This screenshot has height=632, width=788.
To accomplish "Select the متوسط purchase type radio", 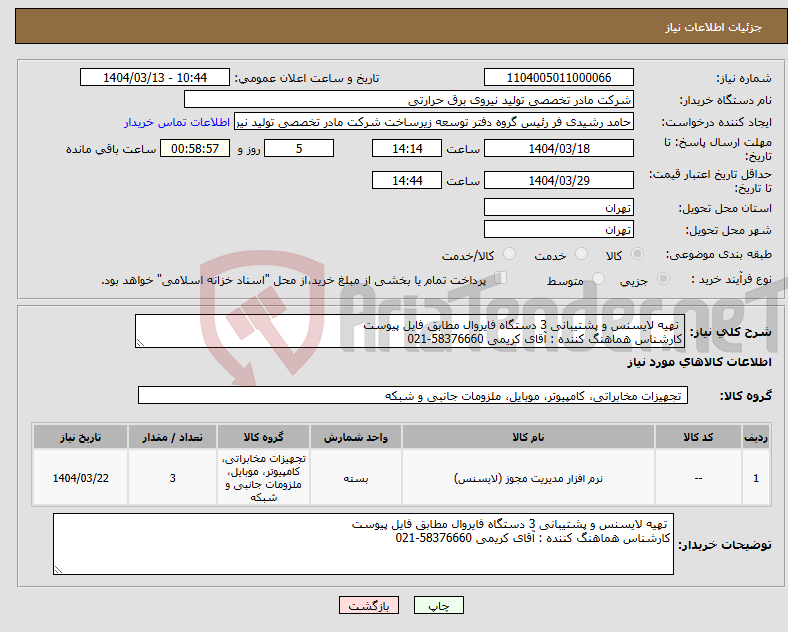I will 598,278.
